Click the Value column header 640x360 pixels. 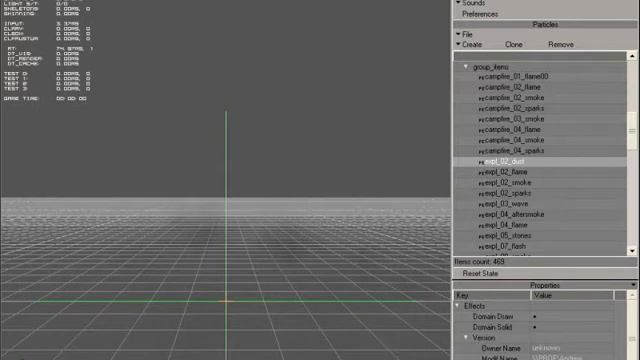point(572,296)
